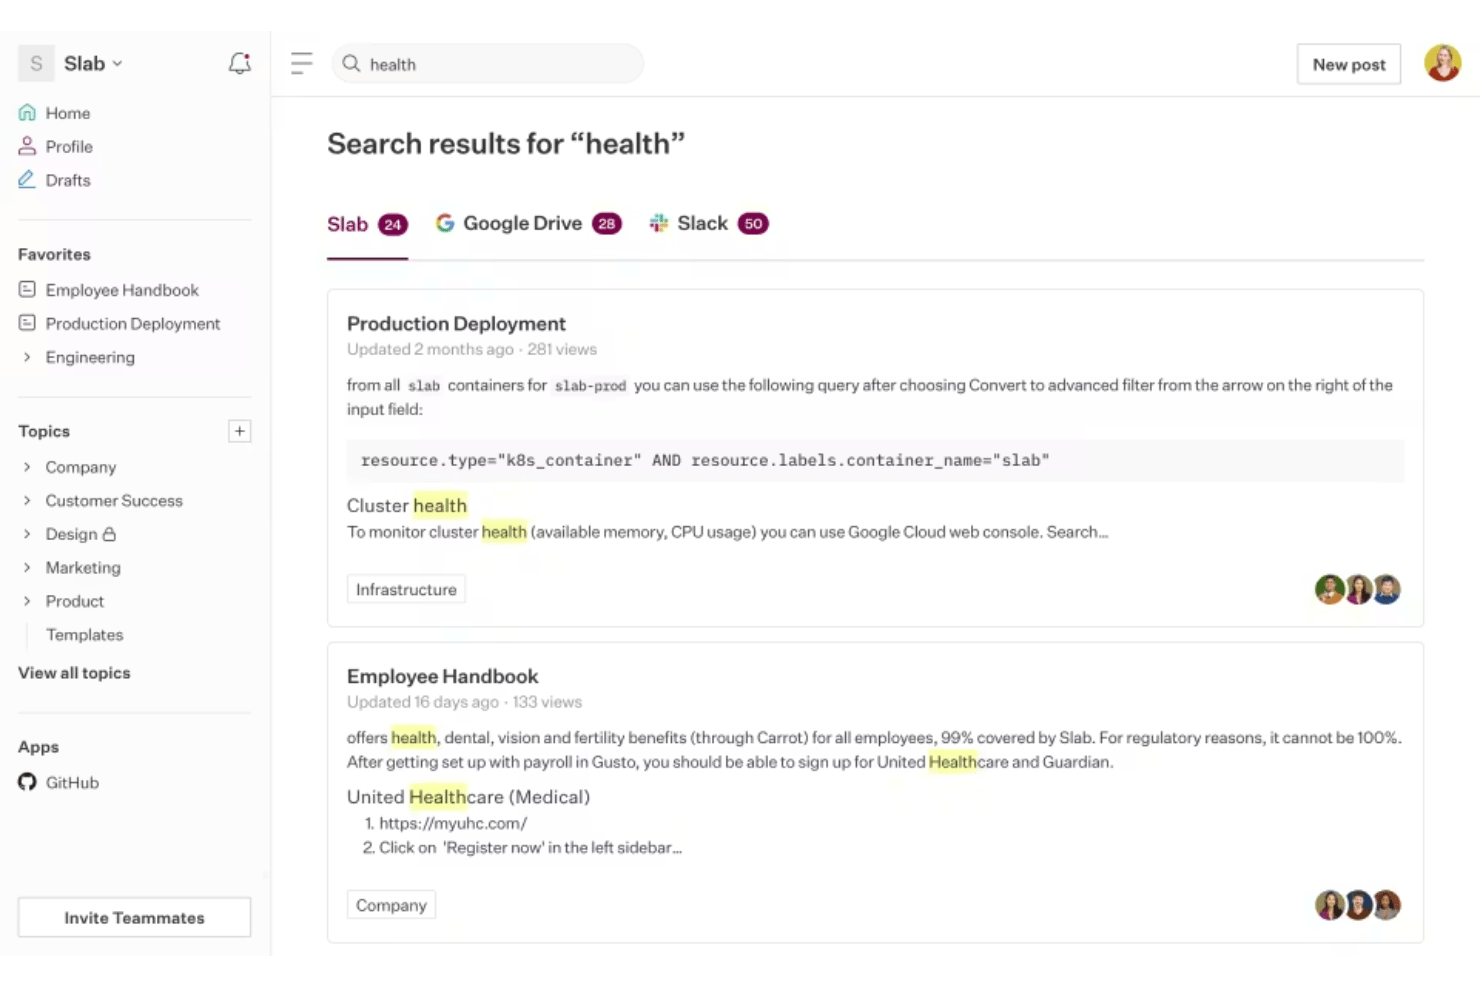The image size is (1480, 987).
Task: Click the Design topic lock icon
Action: [110, 534]
